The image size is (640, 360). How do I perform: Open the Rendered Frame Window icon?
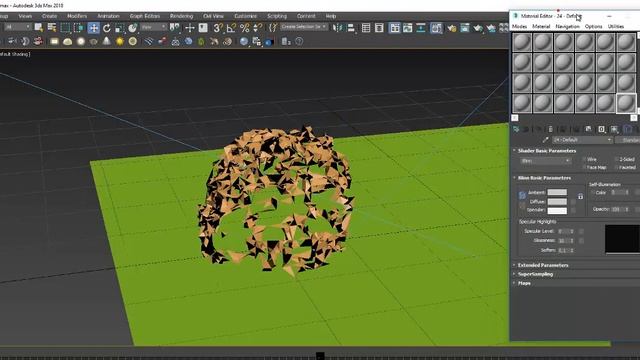point(465,28)
